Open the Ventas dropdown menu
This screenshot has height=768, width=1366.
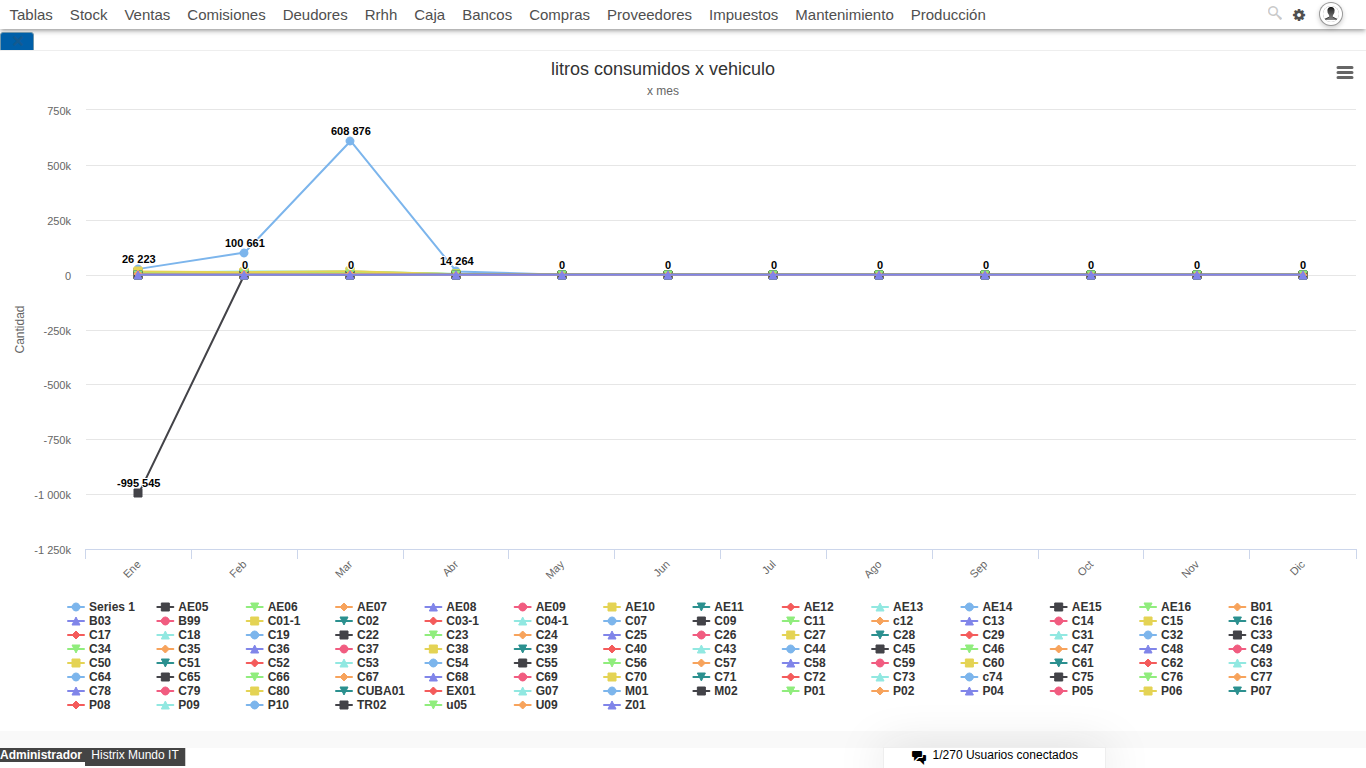(147, 15)
